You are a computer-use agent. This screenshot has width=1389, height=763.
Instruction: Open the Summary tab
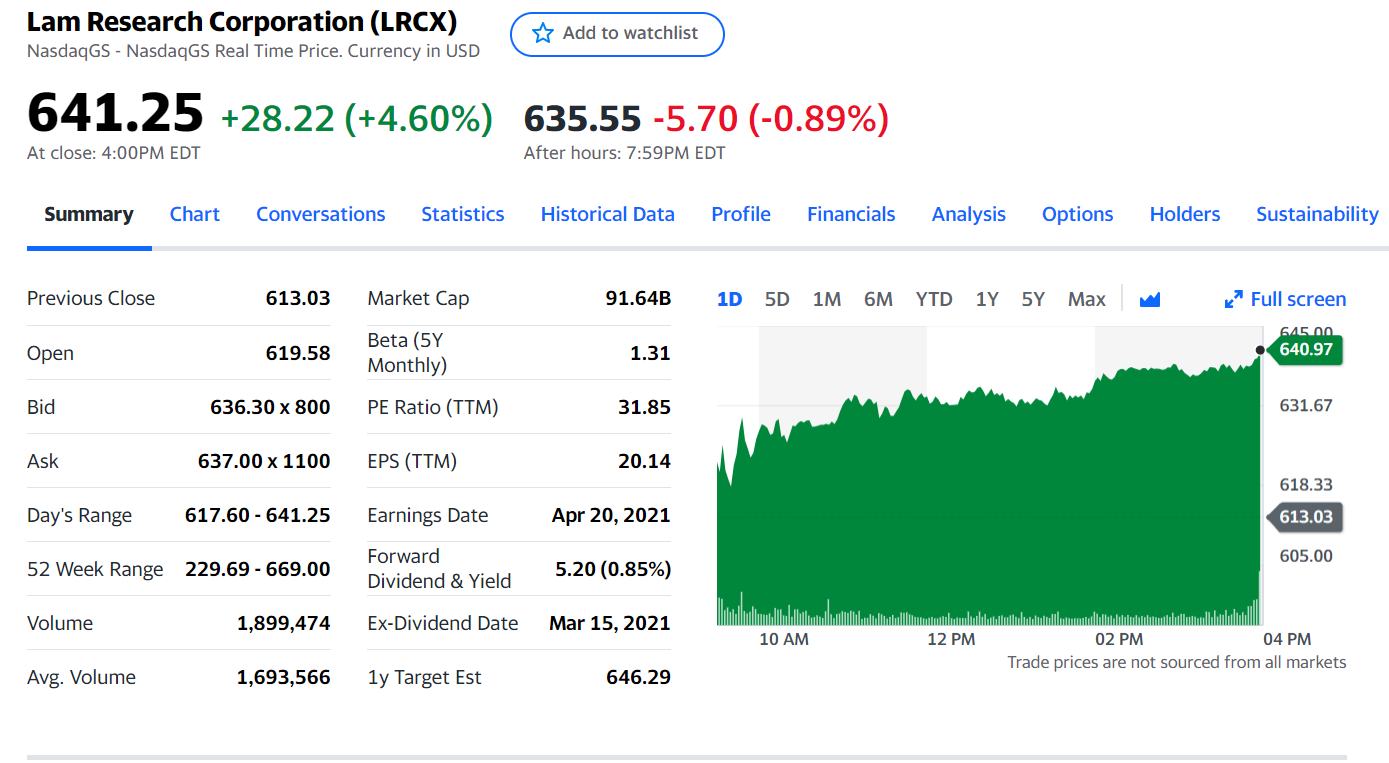point(89,214)
